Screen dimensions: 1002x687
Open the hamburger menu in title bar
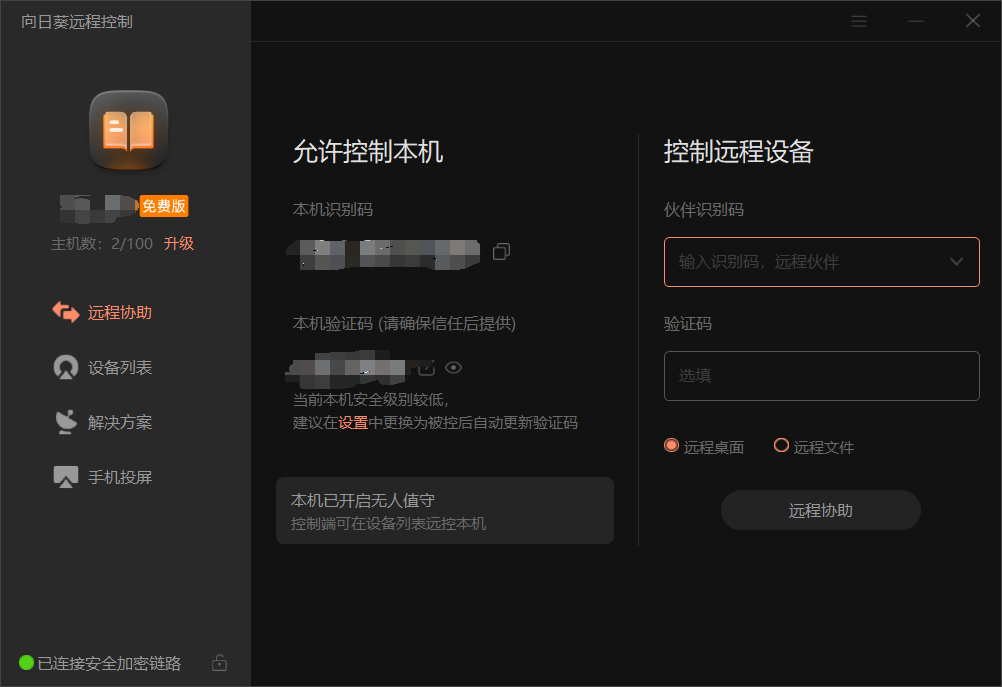[859, 21]
